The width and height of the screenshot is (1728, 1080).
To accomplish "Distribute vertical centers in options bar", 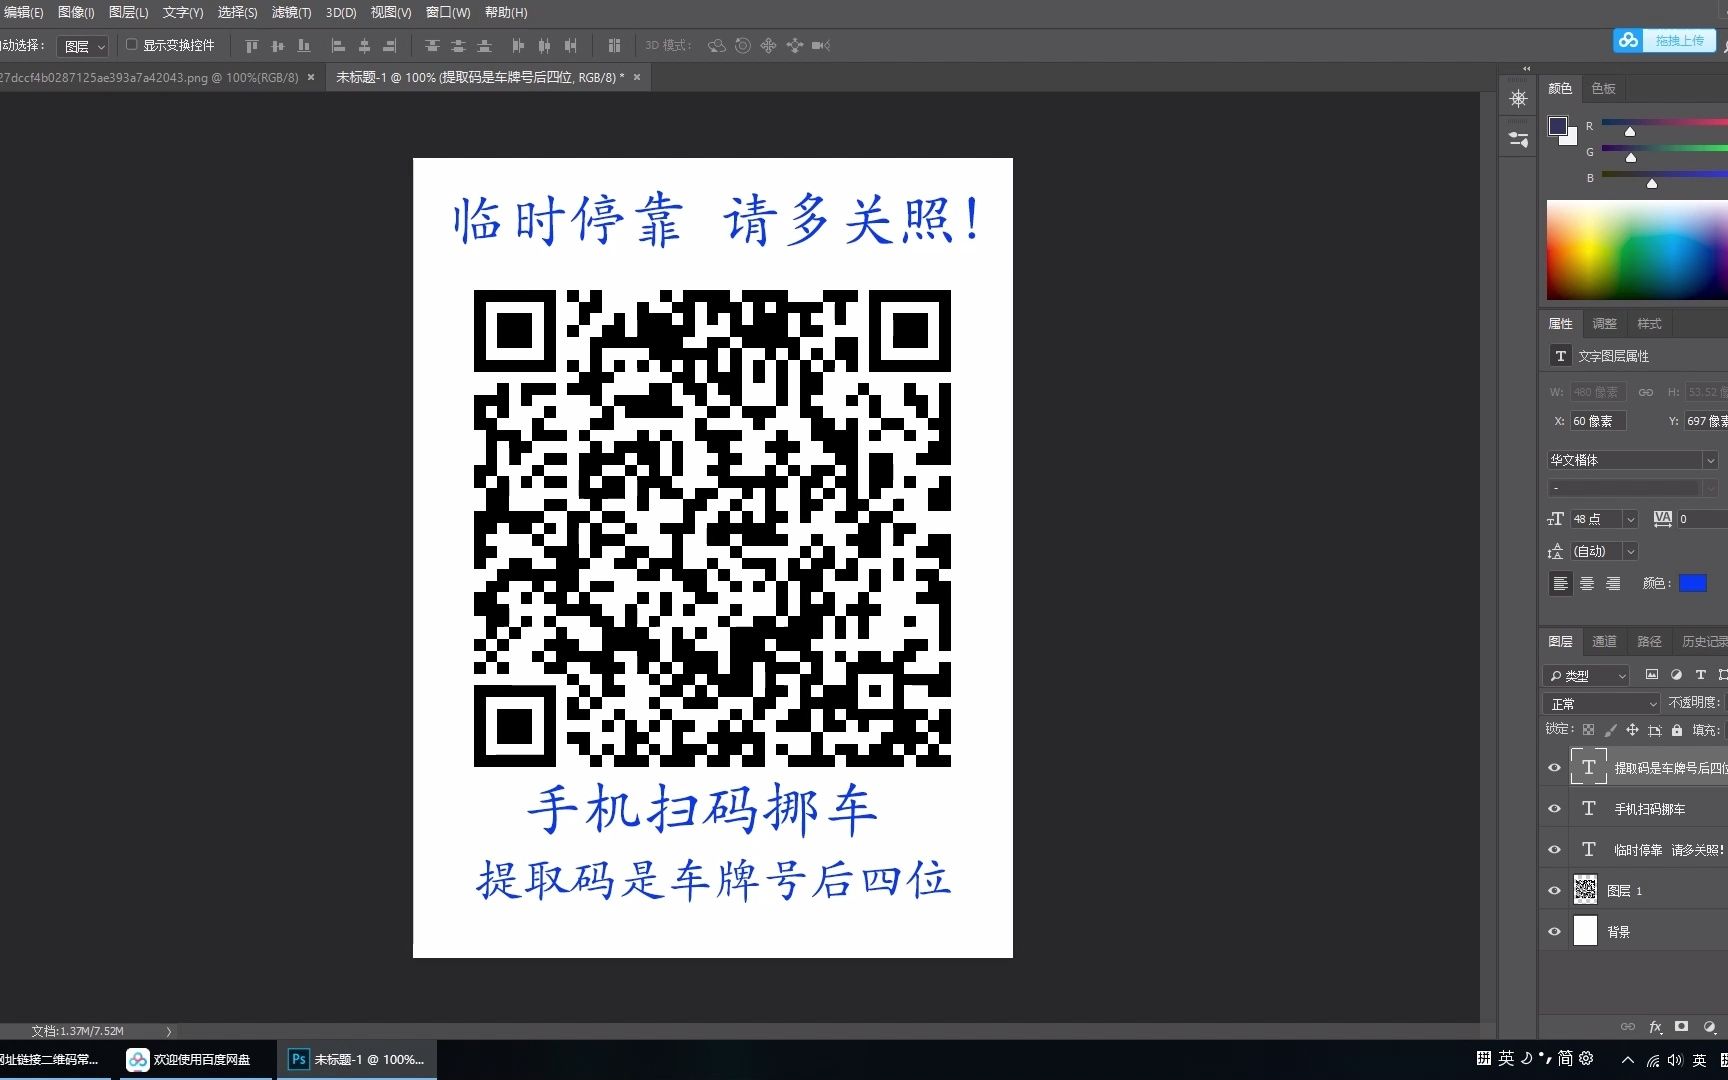I will click(x=458, y=46).
